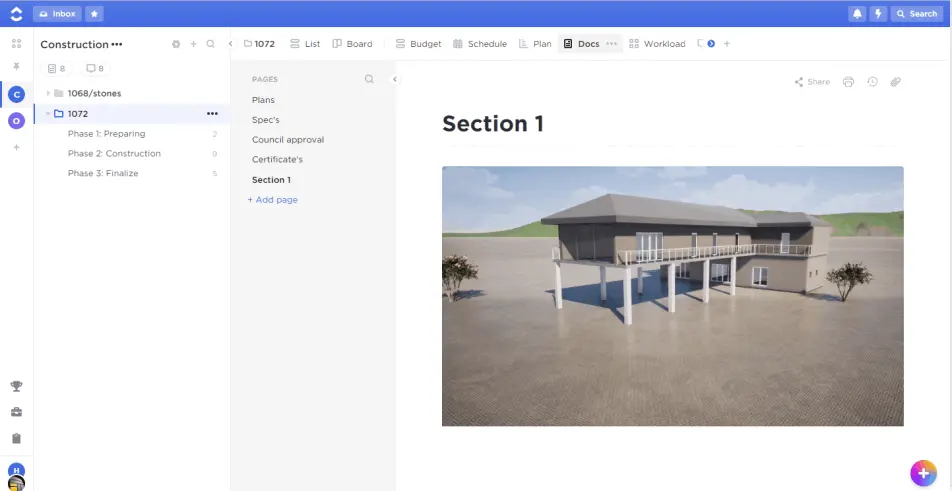Collapse the 1072 folder tree
952x491 pixels.
coord(47,114)
